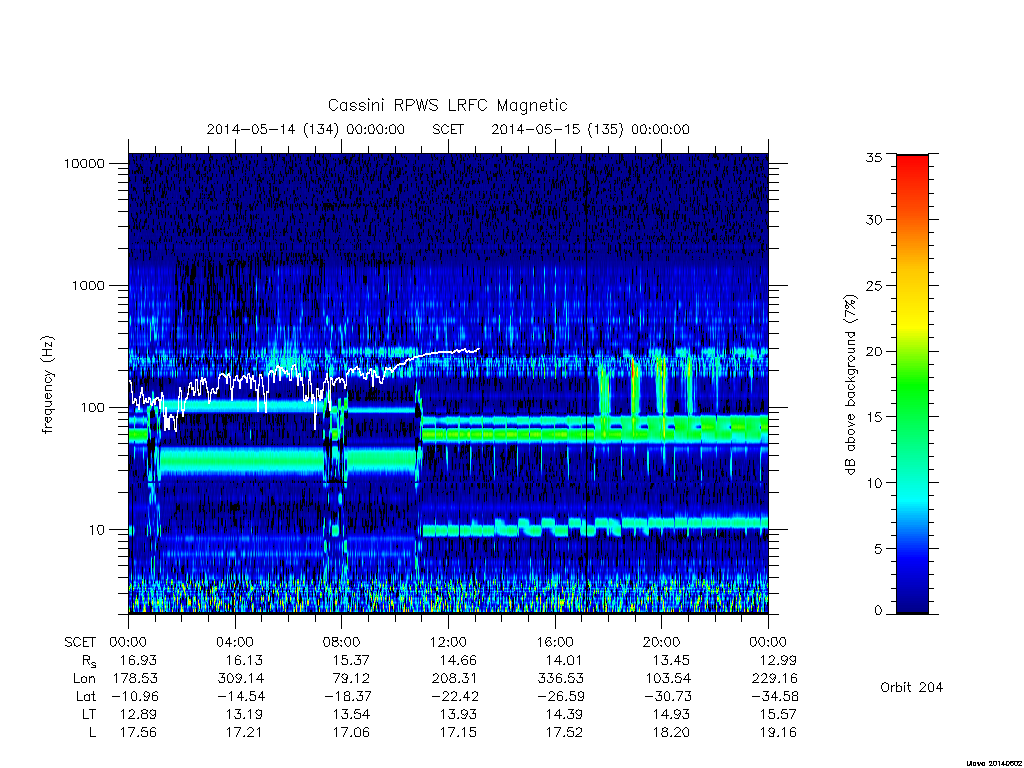Click the Rs value 12.99
Screen dimensions: 1024x768
pos(778,661)
